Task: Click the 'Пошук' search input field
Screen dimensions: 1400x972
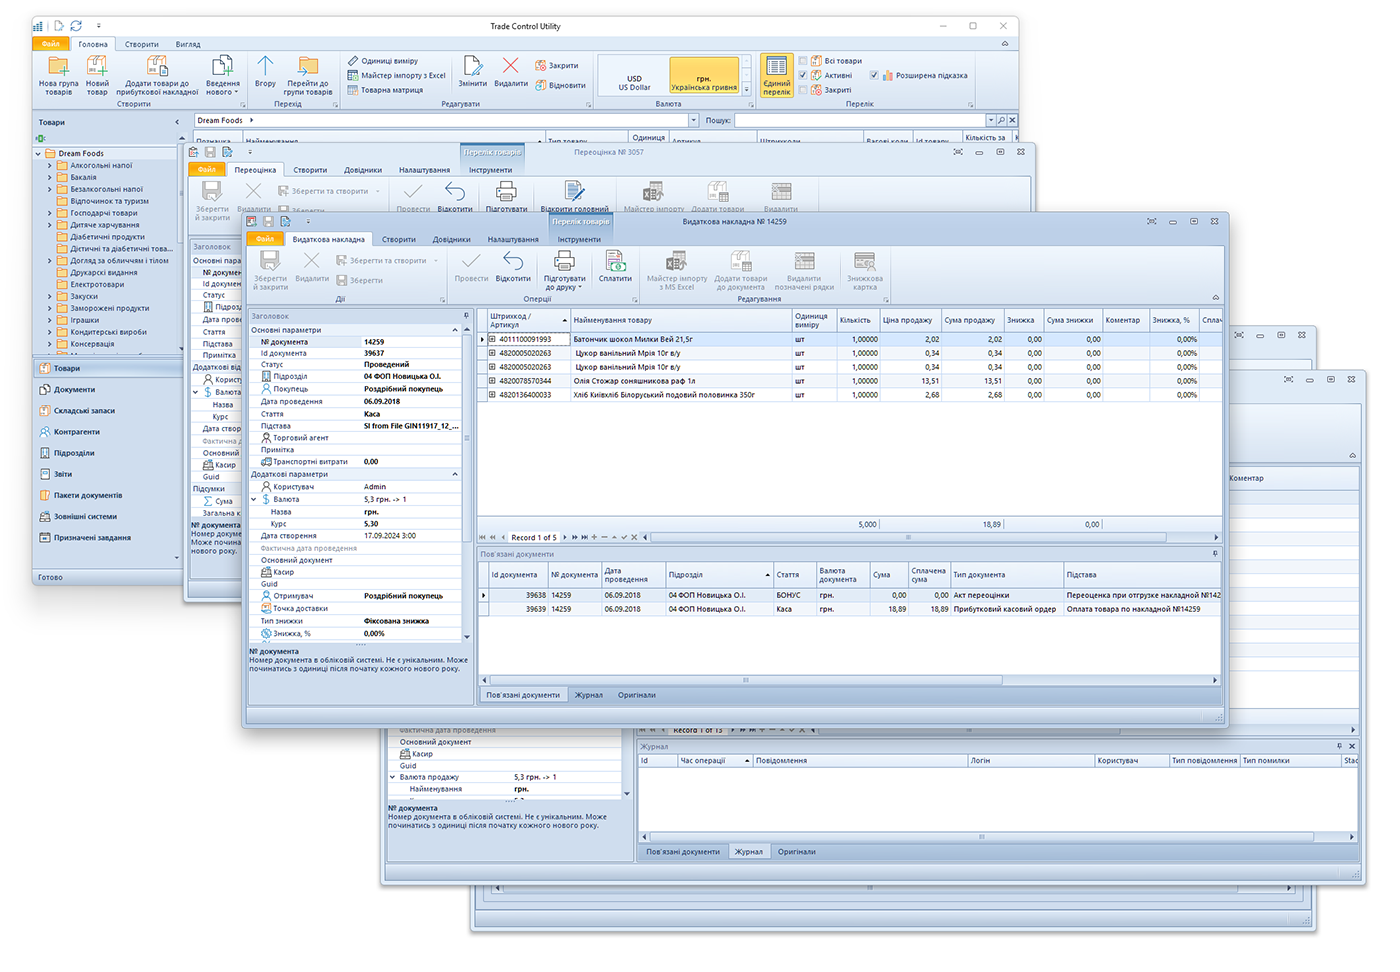Action: coord(860,120)
